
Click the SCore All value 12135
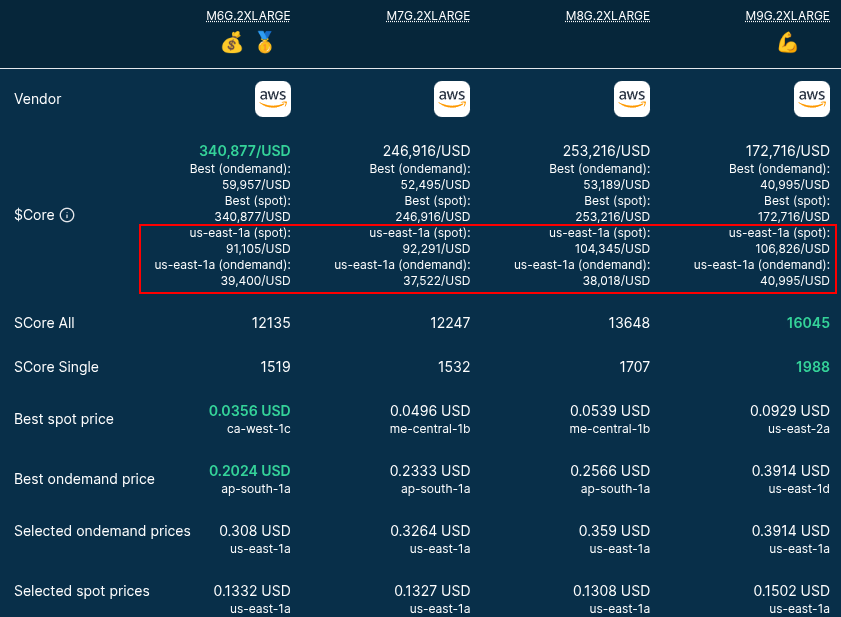(271, 323)
